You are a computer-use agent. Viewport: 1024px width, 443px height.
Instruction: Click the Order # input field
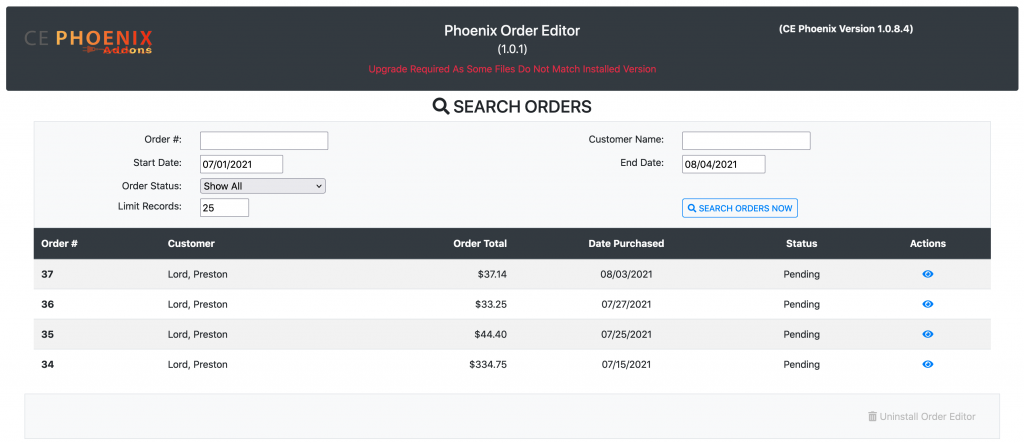coord(264,140)
